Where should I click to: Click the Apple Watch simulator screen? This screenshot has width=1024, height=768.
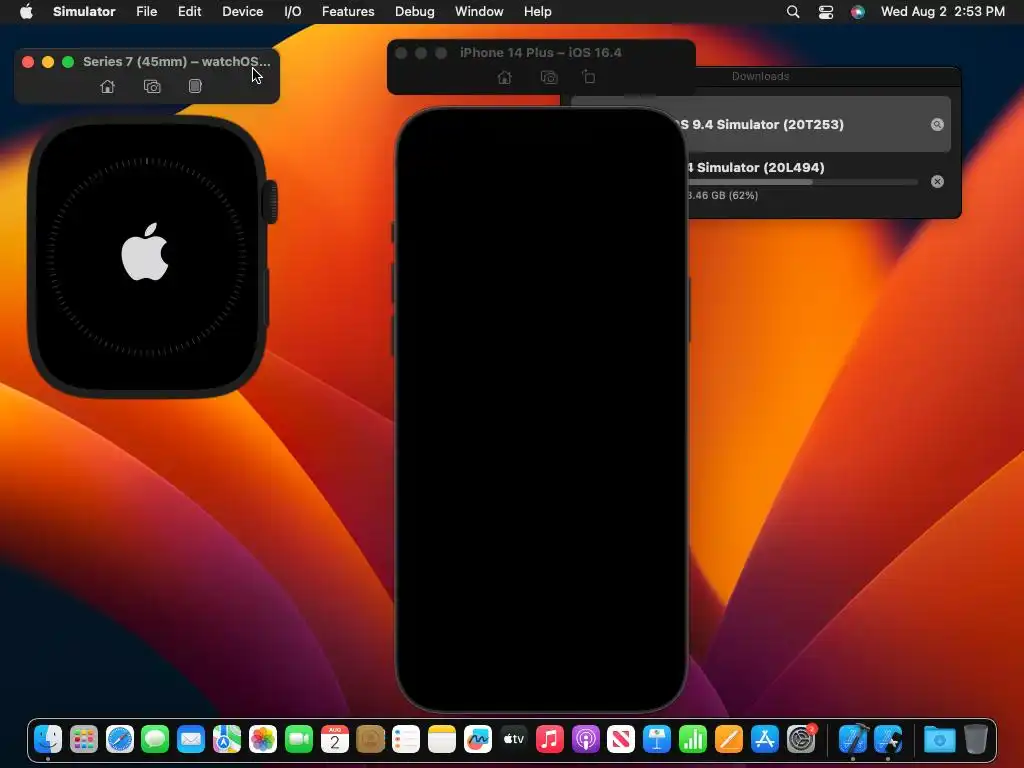coord(148,256)
